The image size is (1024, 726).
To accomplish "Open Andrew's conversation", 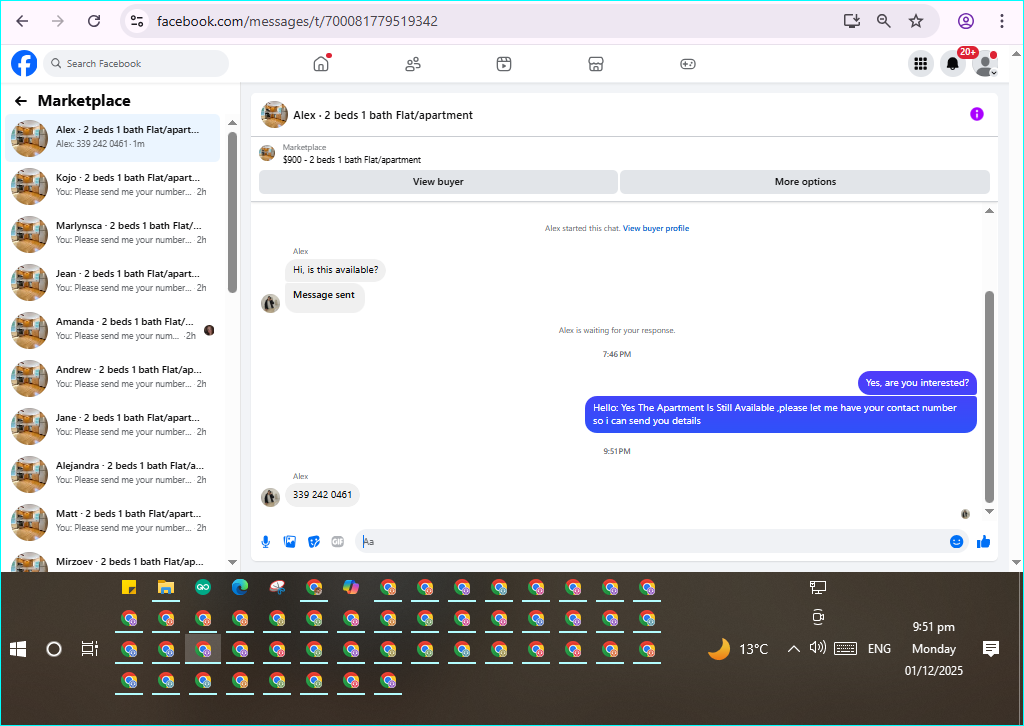I will pos(112,377).
